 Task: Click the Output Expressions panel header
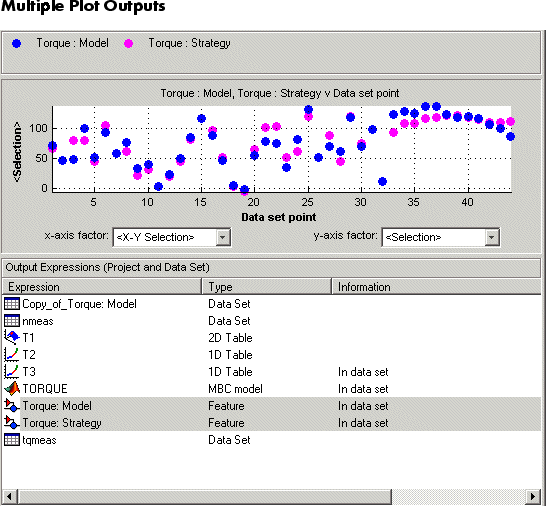[272, 267]
